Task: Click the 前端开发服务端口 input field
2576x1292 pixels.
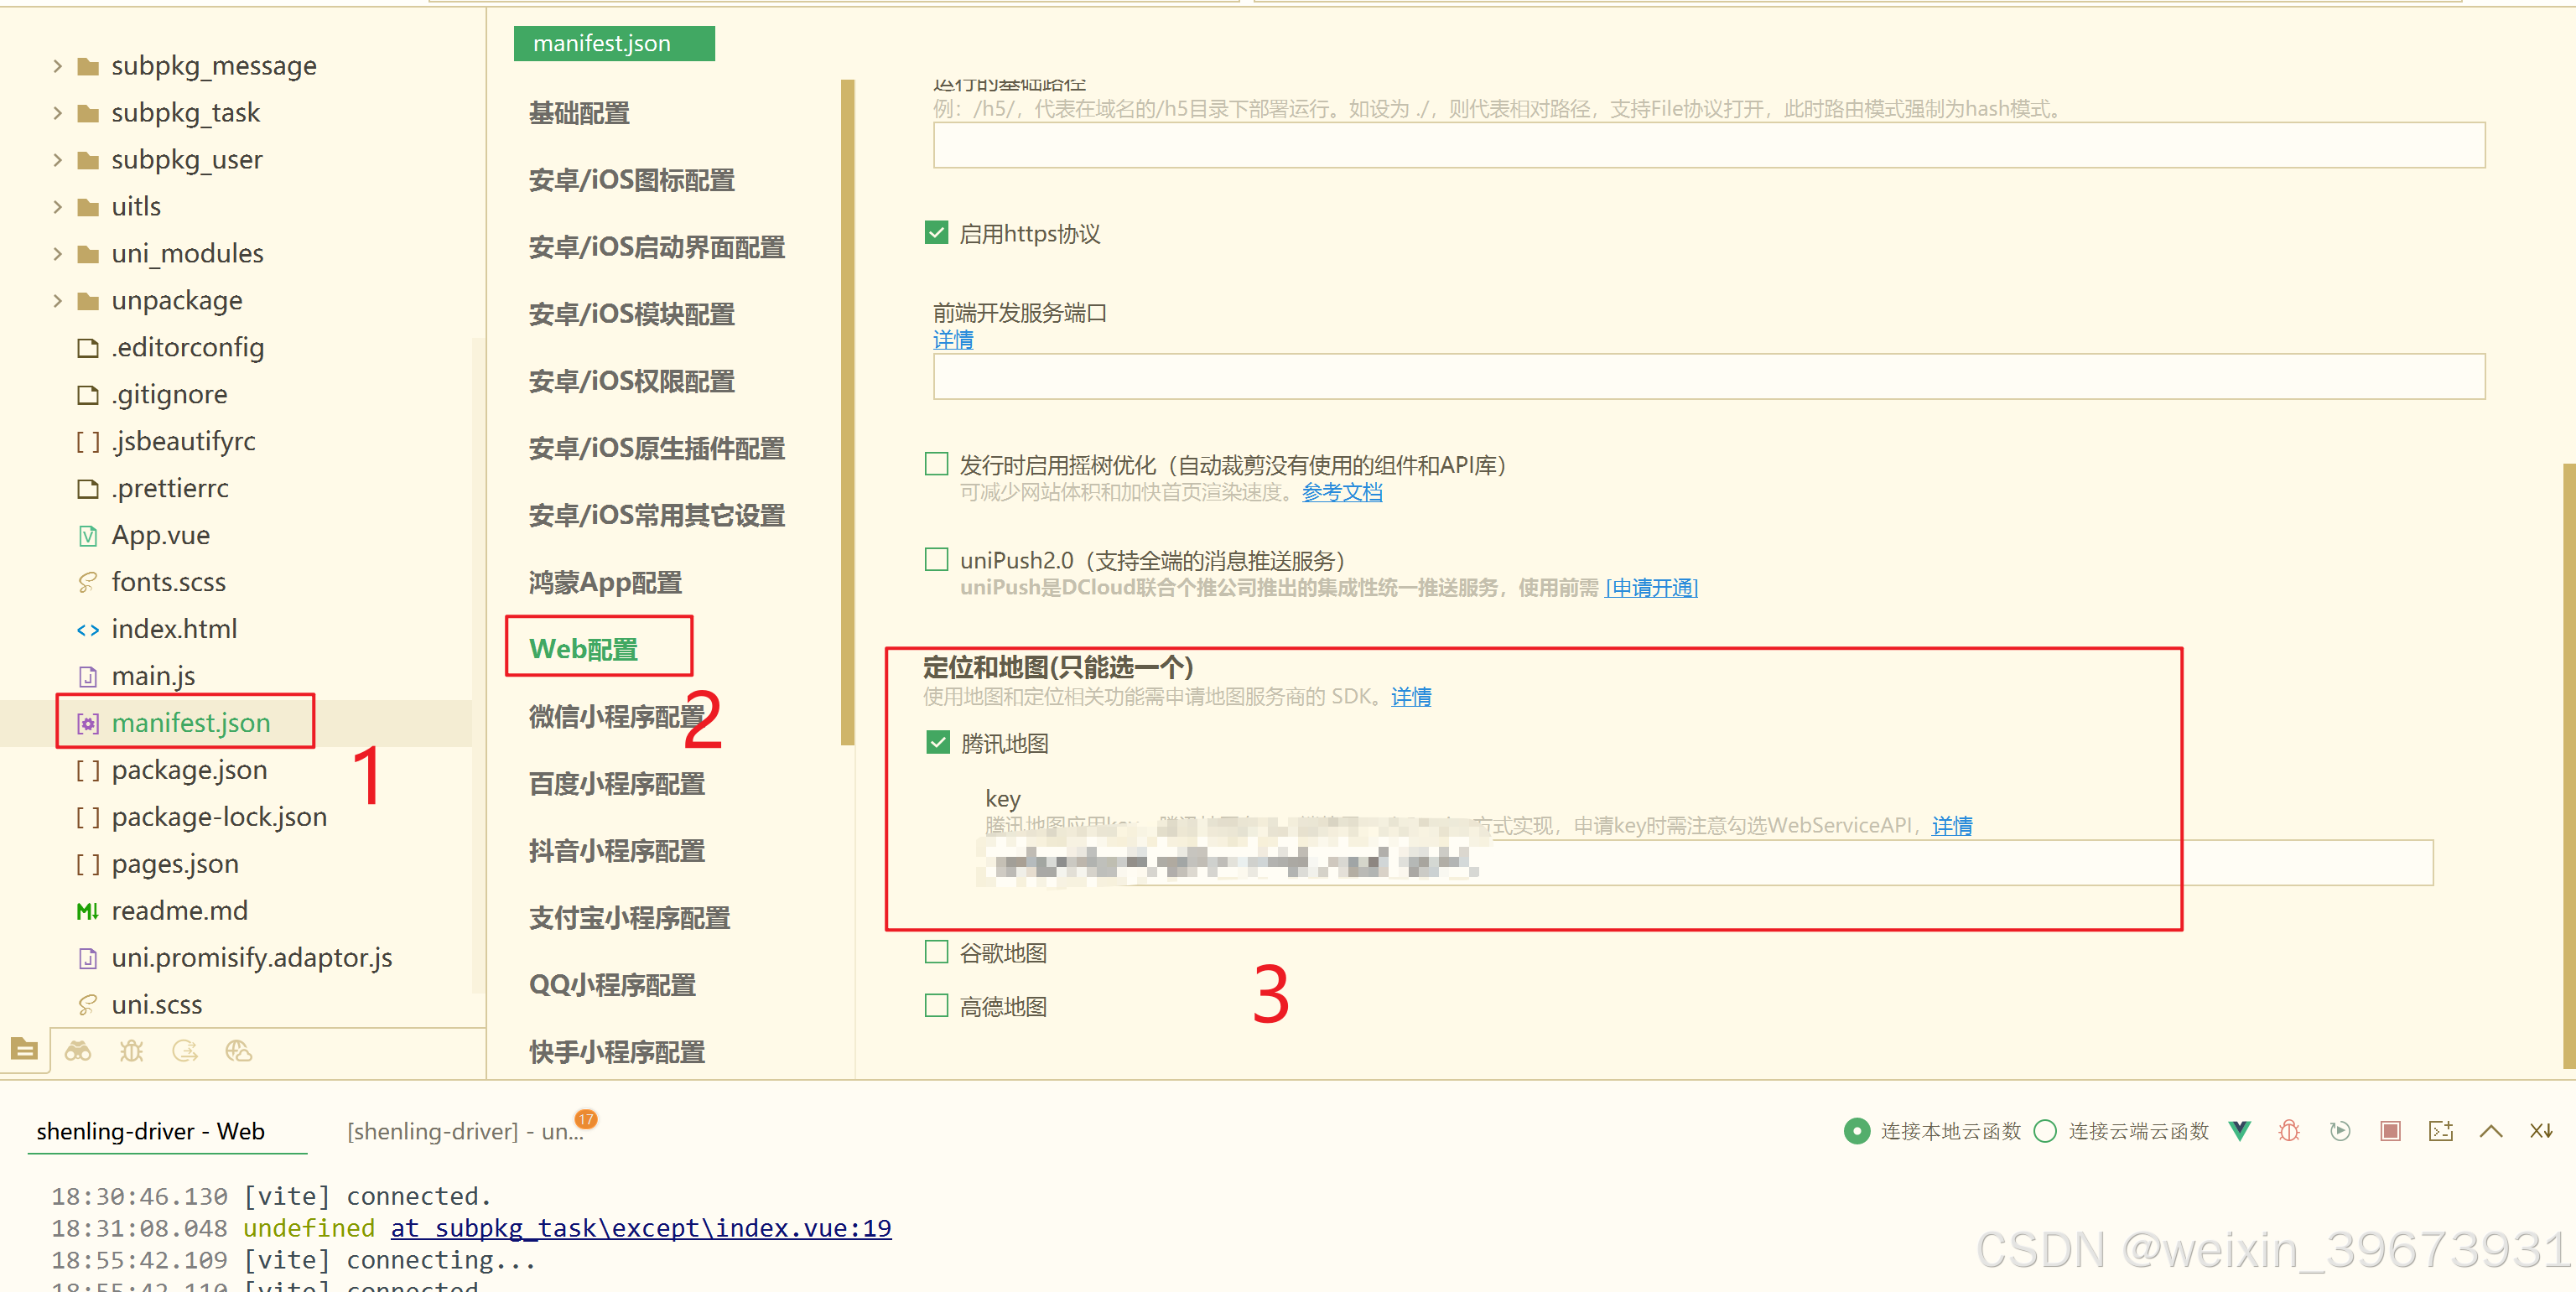Action: coord(1708,376)
